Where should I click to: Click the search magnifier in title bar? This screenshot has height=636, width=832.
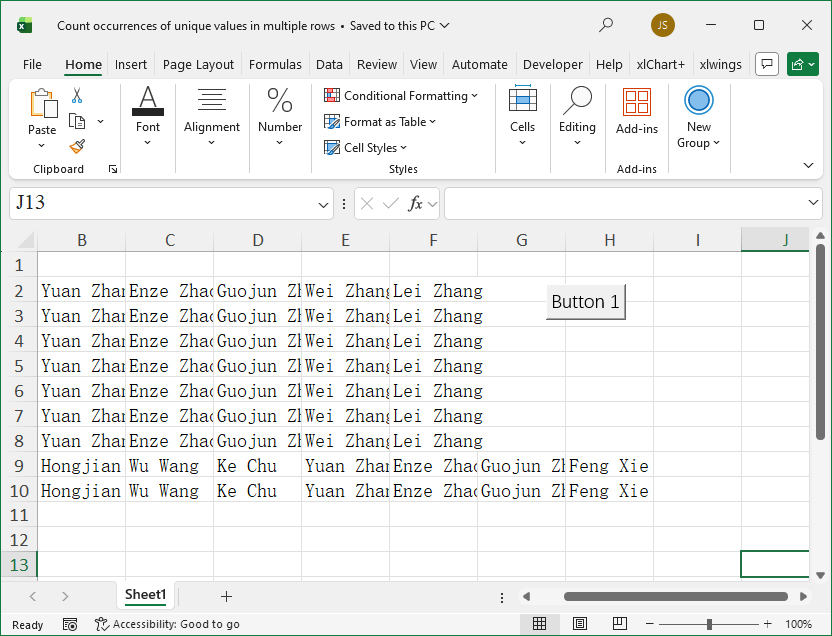click(x=606, y=25)
